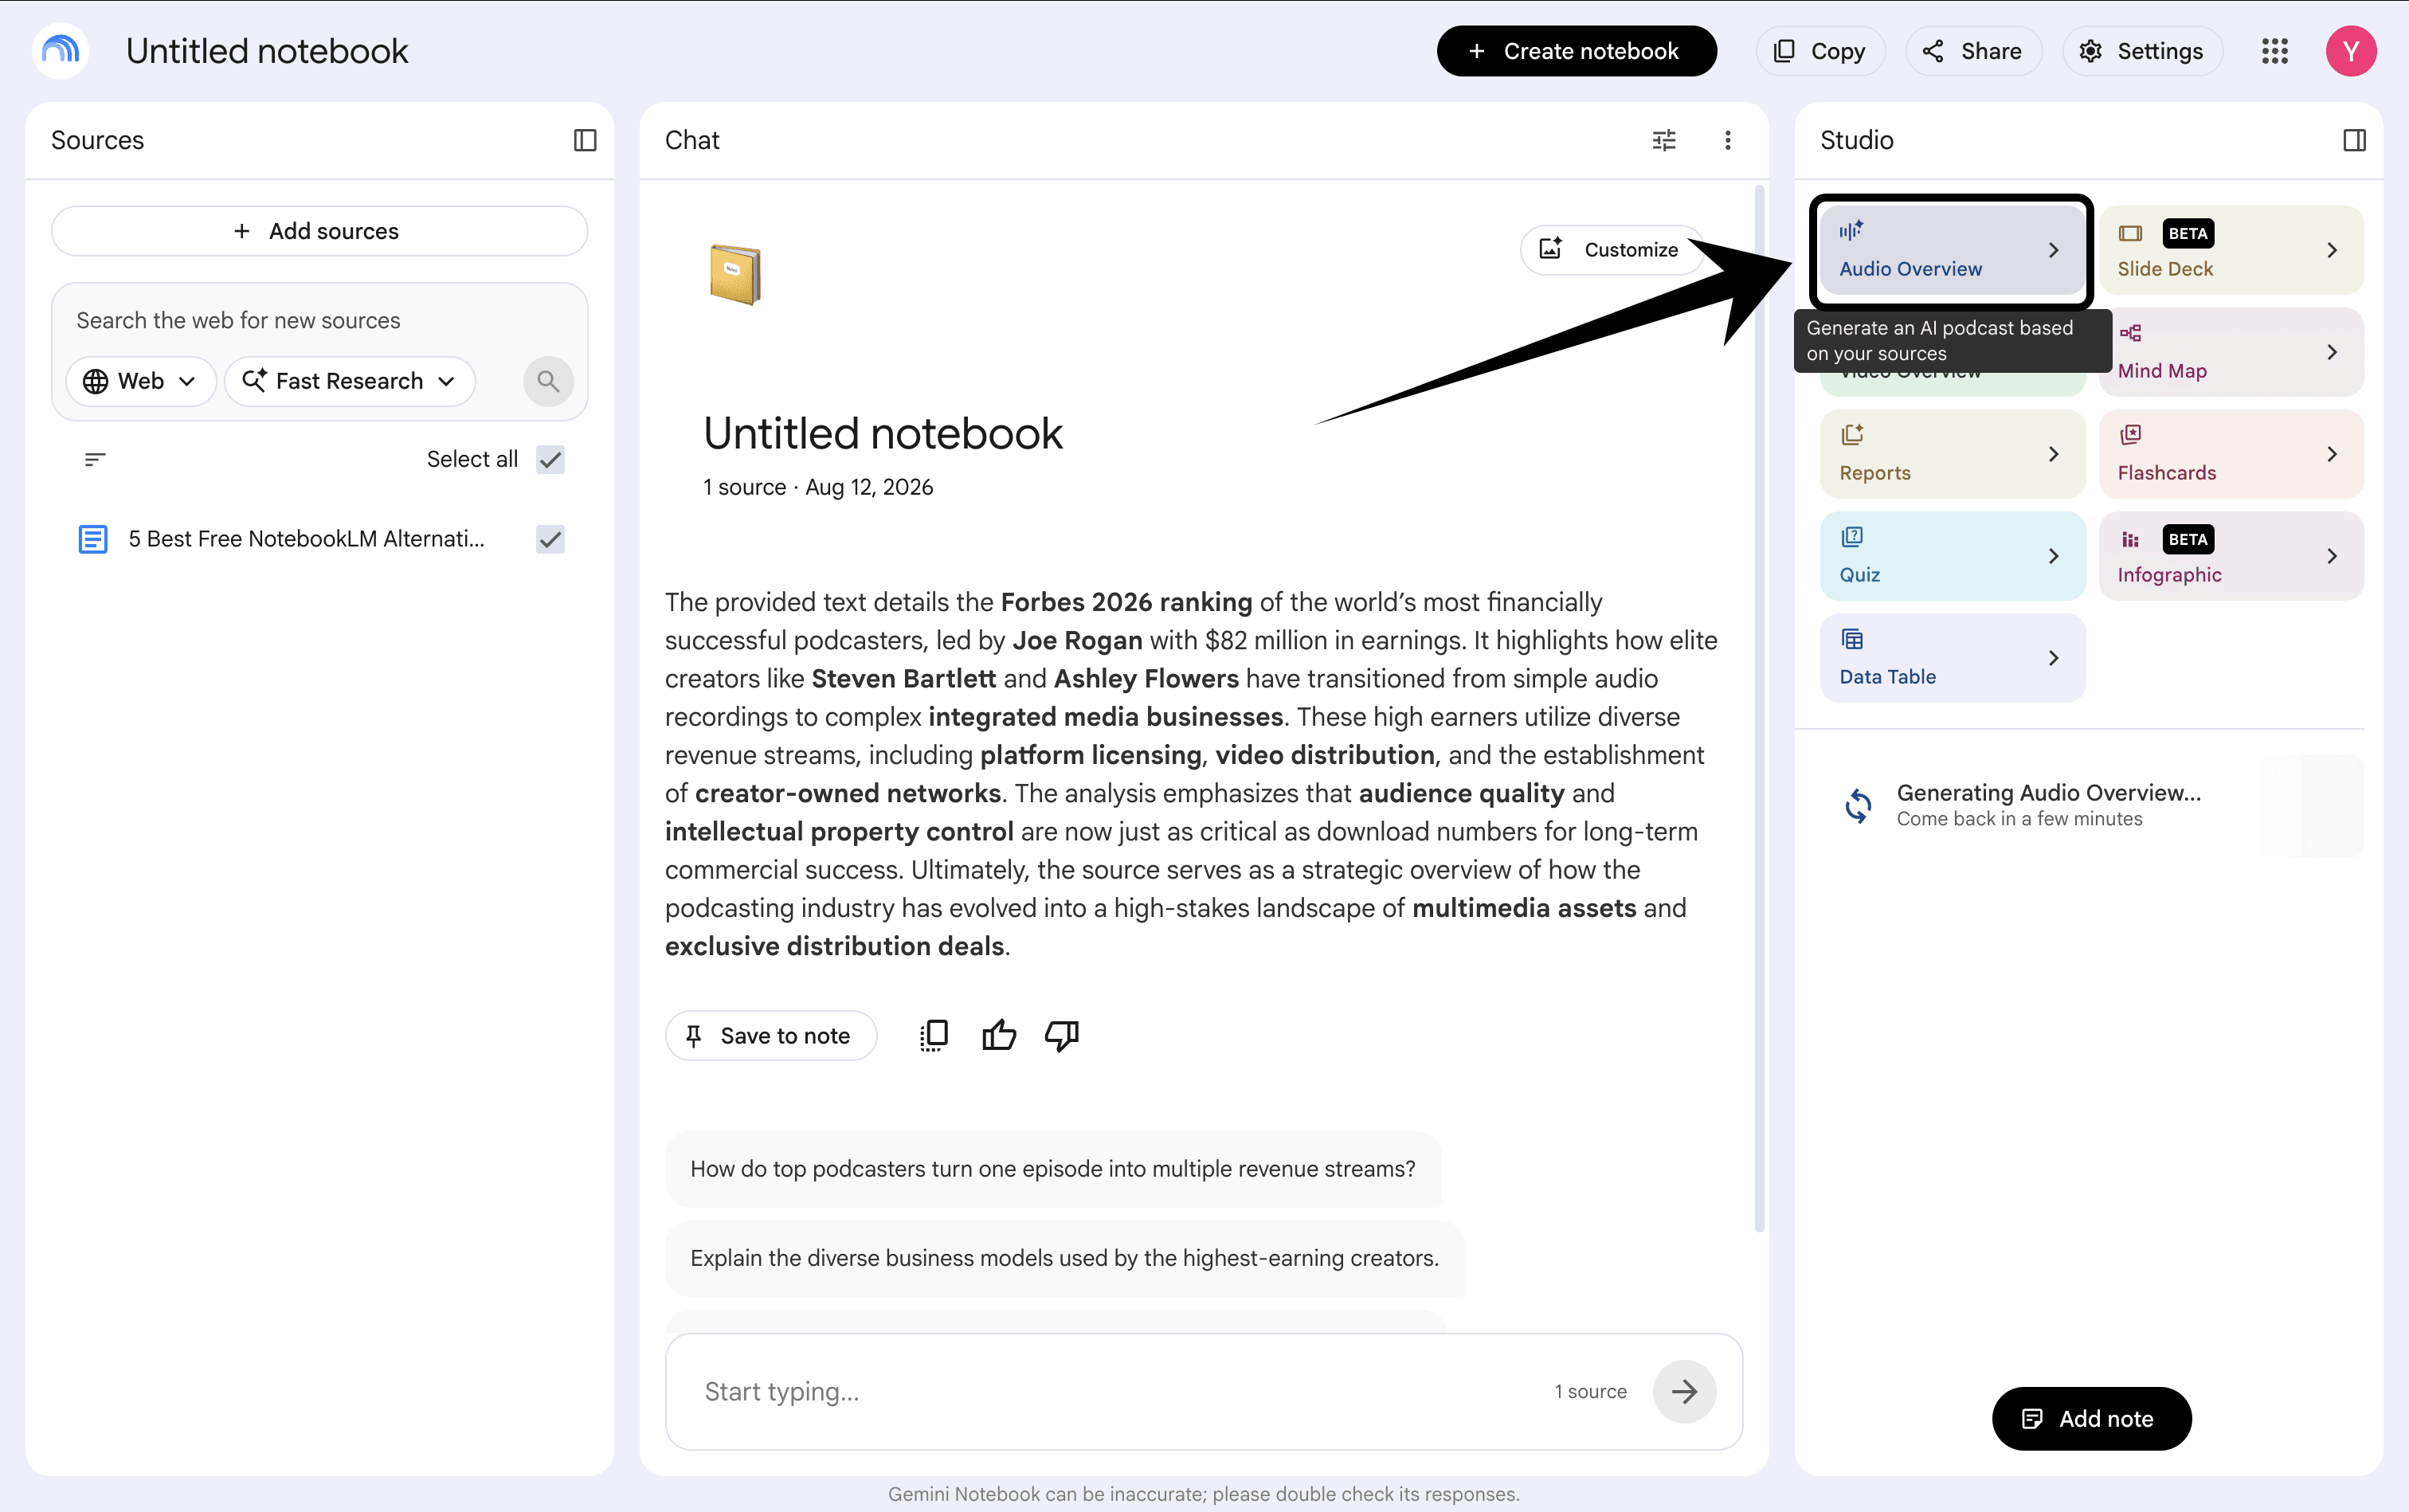The height and width of the screenshot is (1512, 2409).
Task: Toggle the Select all checkbox
Action: pyautogui.click(x=551, y=460)
